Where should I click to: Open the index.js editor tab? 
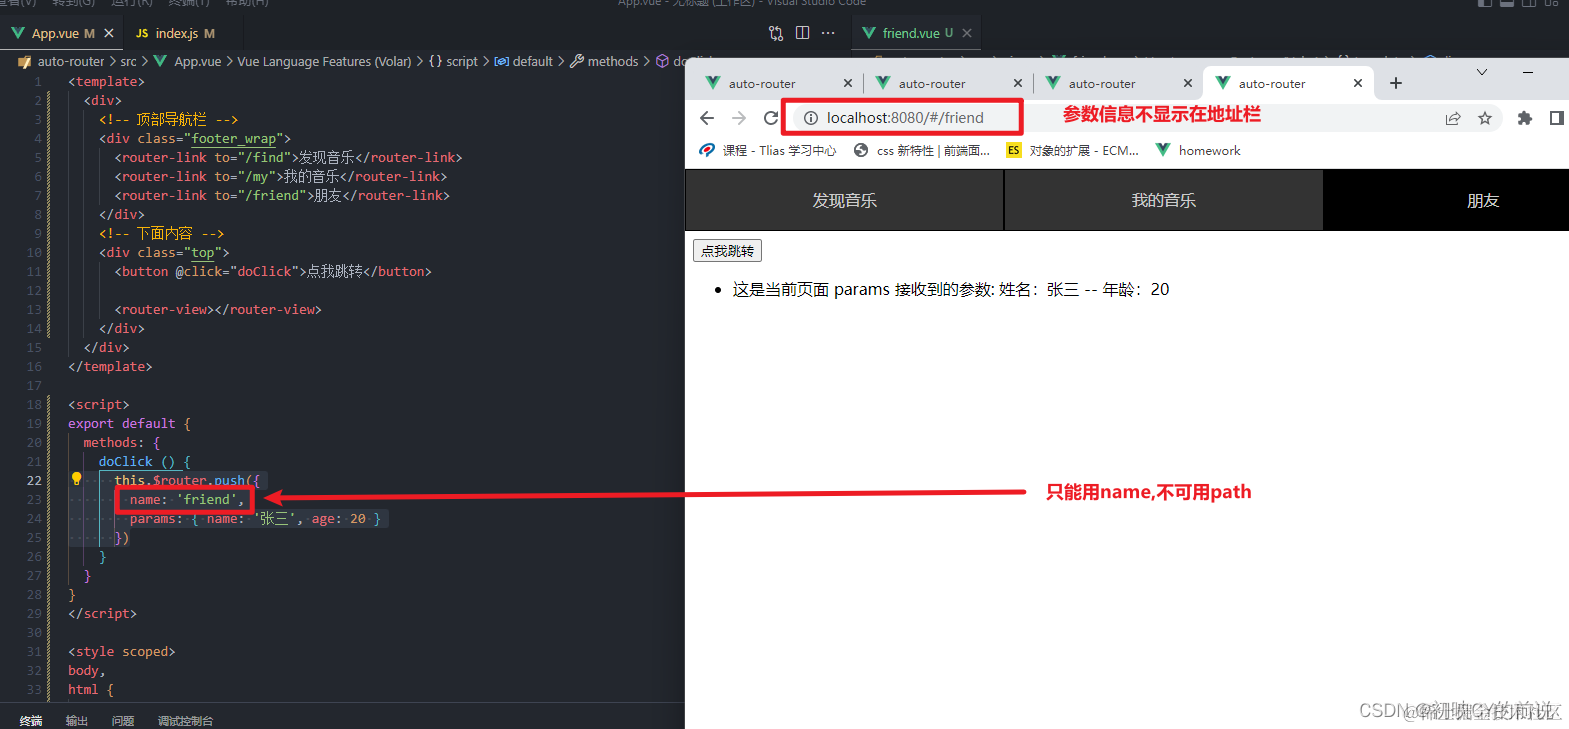click(176, 33)
